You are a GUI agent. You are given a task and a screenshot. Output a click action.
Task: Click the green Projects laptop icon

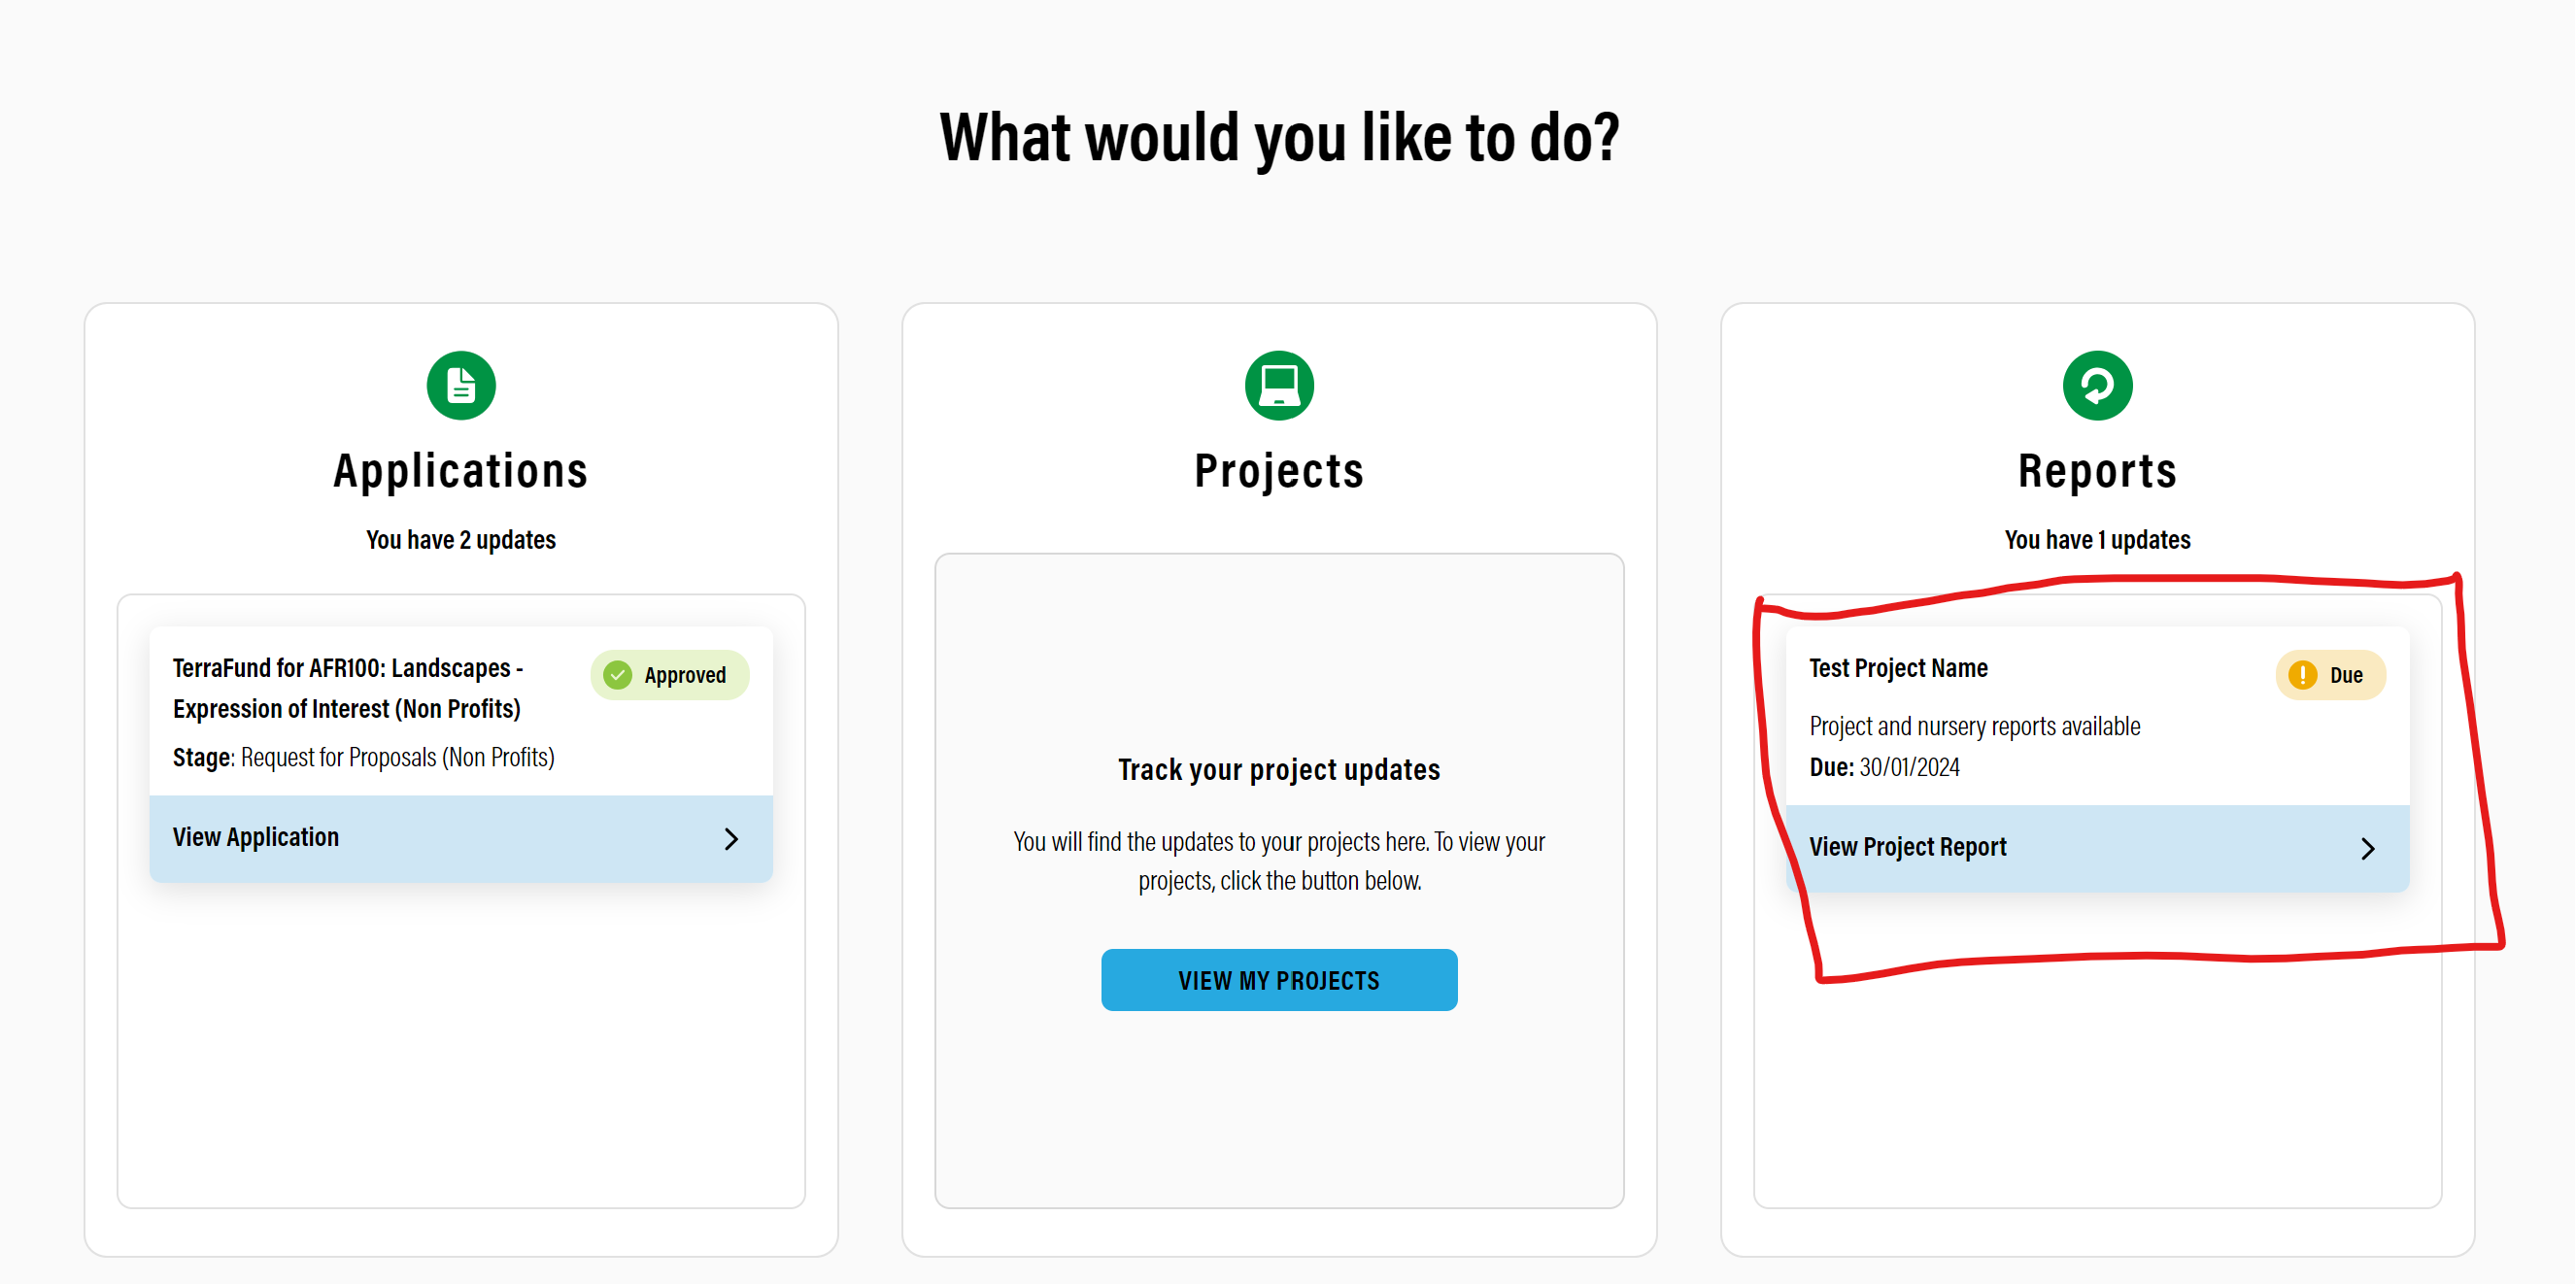coord(1279,385)
